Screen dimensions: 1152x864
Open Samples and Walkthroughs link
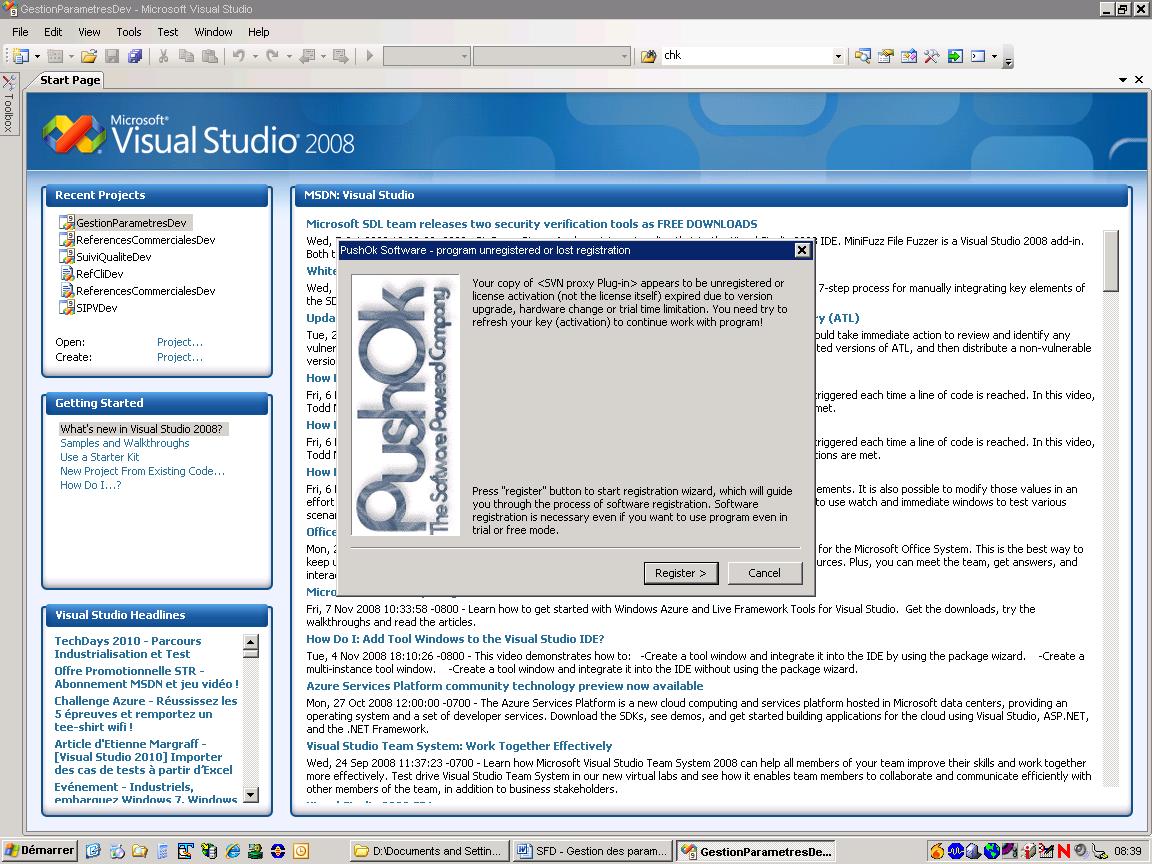124,443
